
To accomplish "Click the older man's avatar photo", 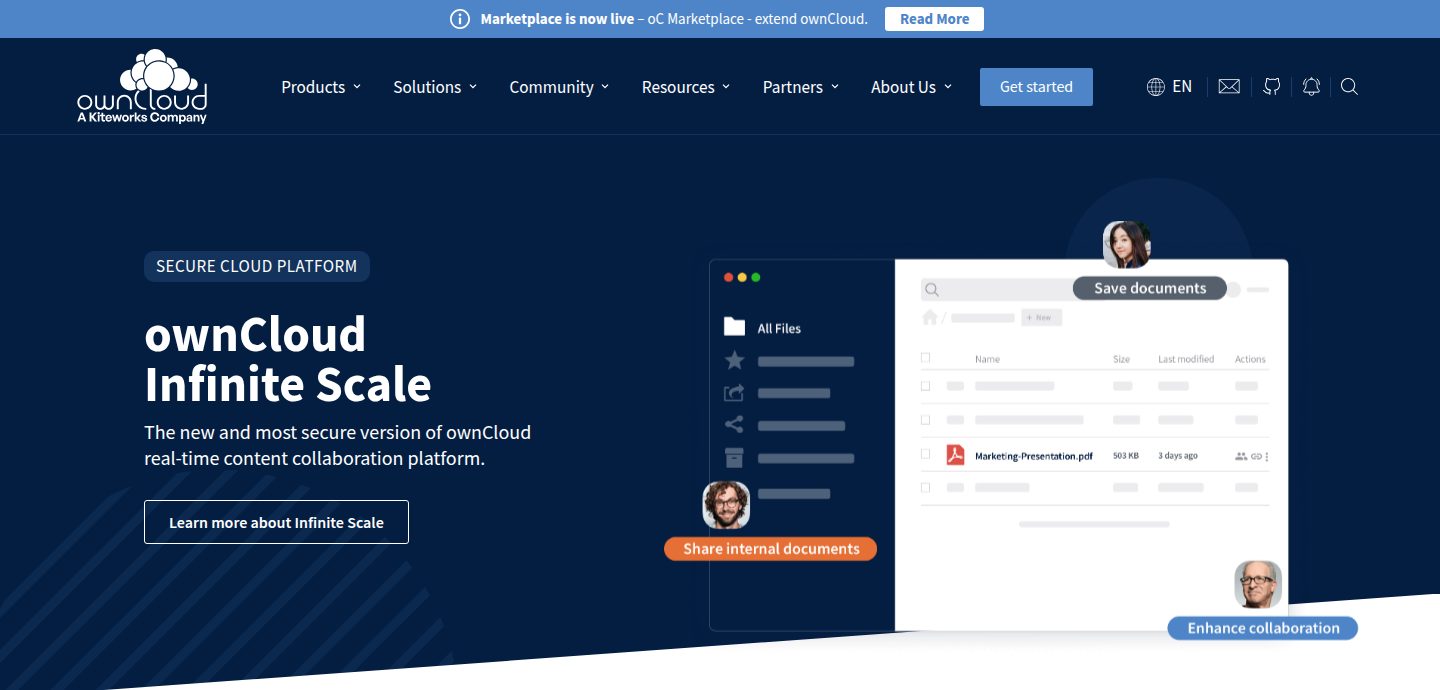I will (1257, 585).
